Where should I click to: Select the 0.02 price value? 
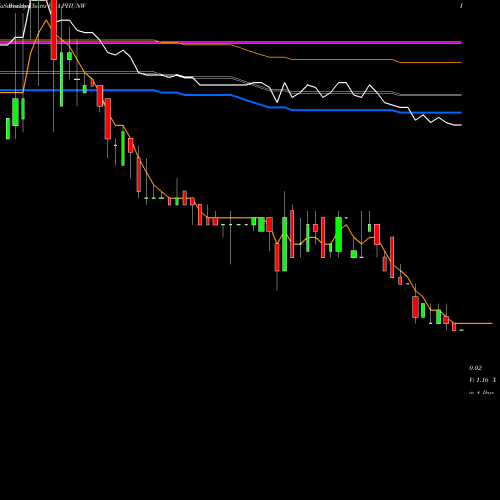click(x=475, y=368)
